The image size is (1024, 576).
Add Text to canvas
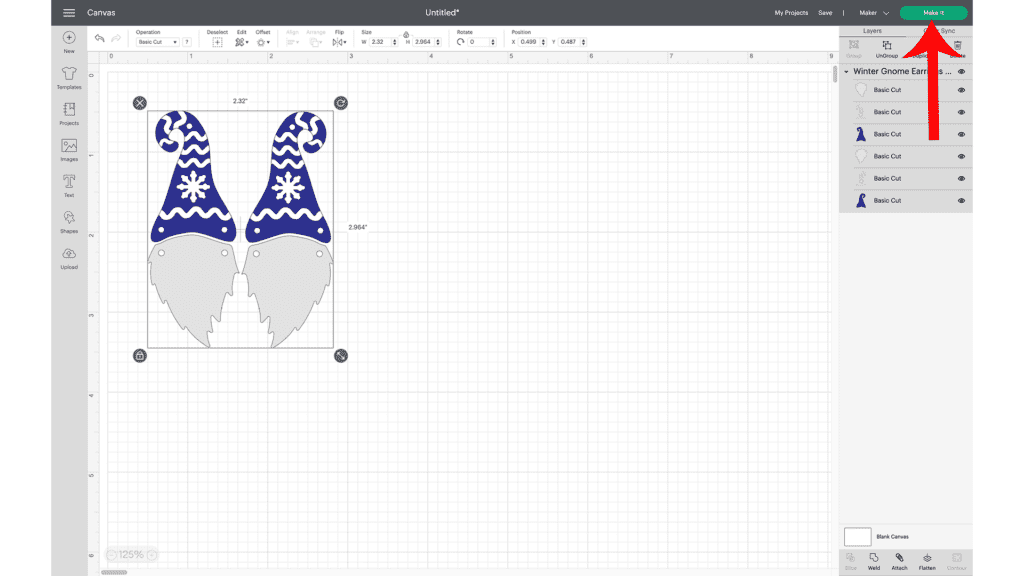point(69,185)
